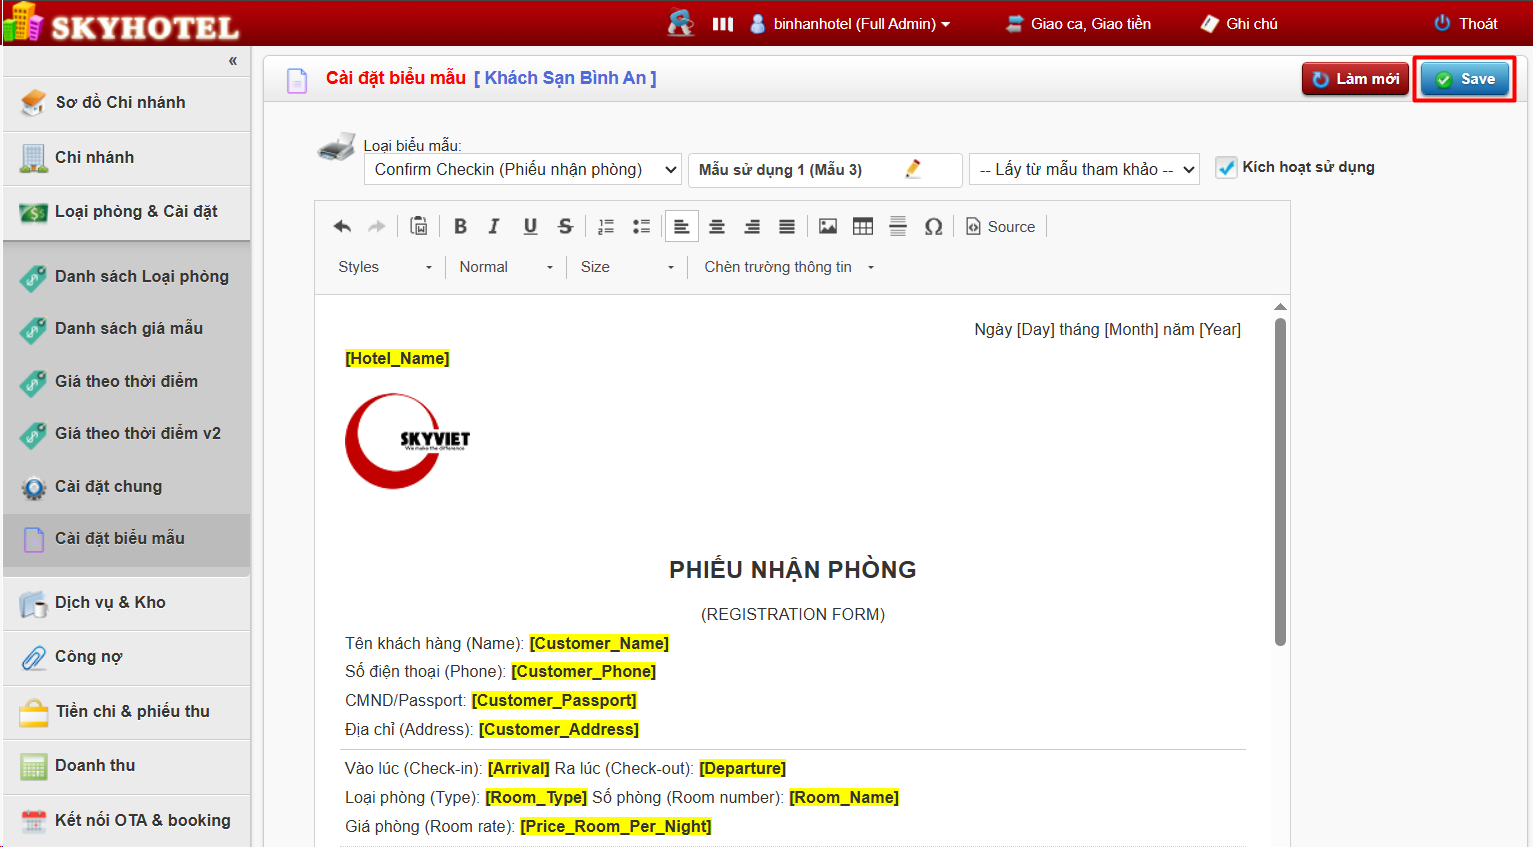Center align the text
The width and height of the screenshot is (1533, 847).
pyautogui.click(x=717, y=227)
